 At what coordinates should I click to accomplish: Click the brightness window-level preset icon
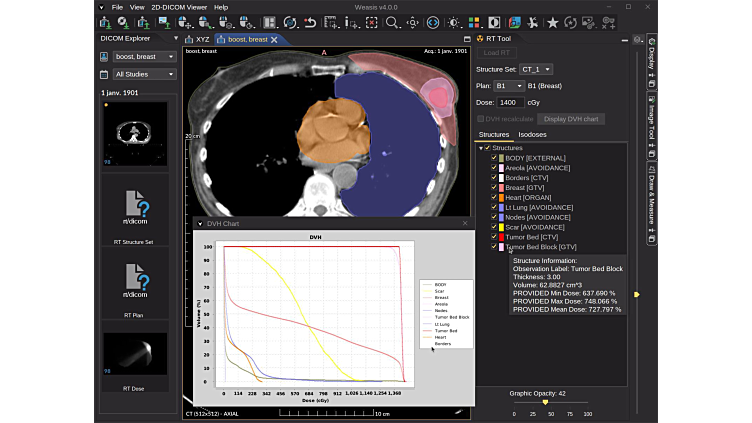point(453,23)
